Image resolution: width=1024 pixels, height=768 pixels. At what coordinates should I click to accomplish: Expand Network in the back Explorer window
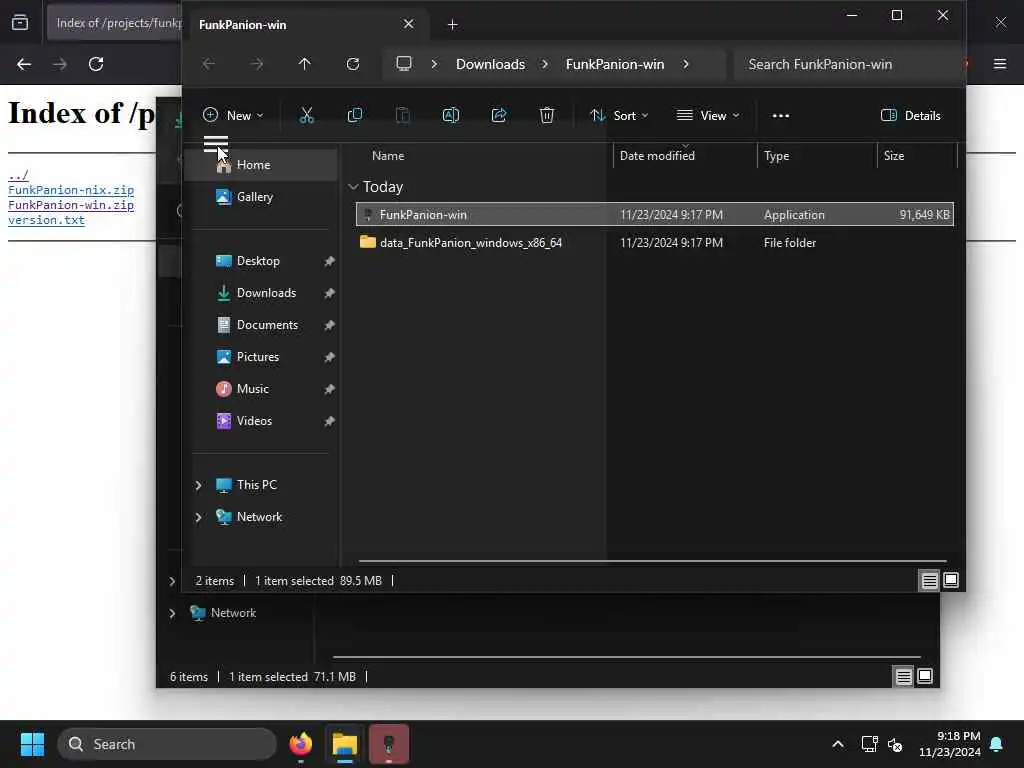[172, 613]
